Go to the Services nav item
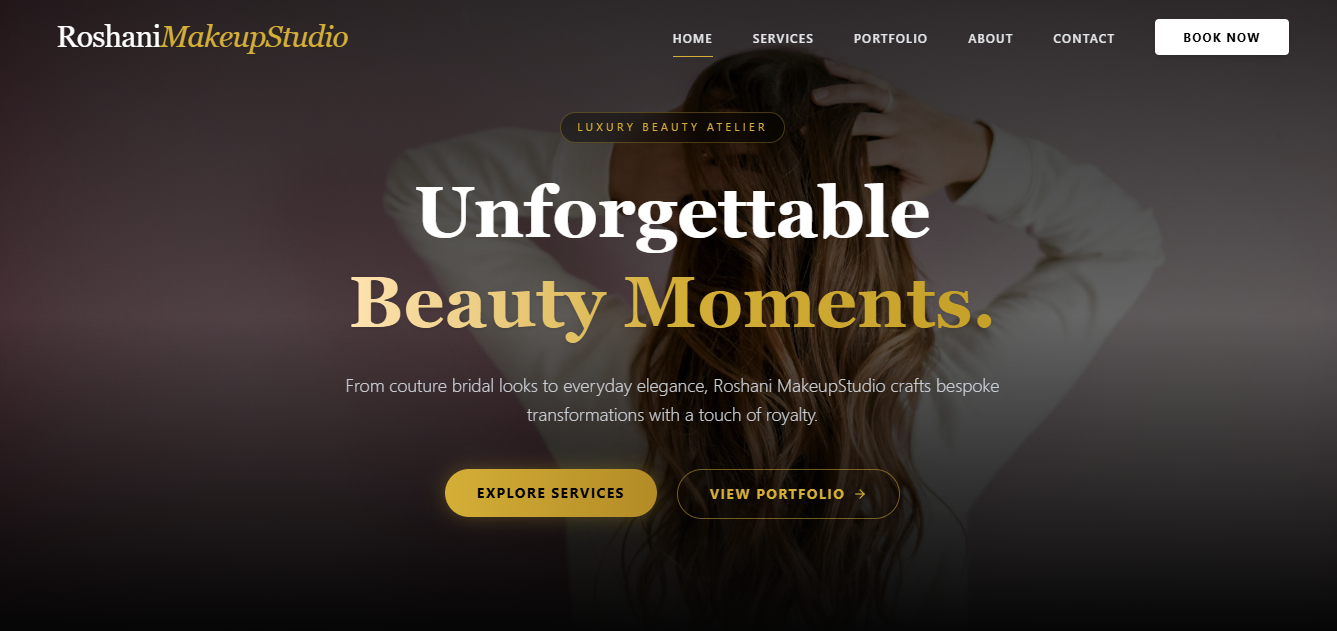1337x631 pixels. 783,39
